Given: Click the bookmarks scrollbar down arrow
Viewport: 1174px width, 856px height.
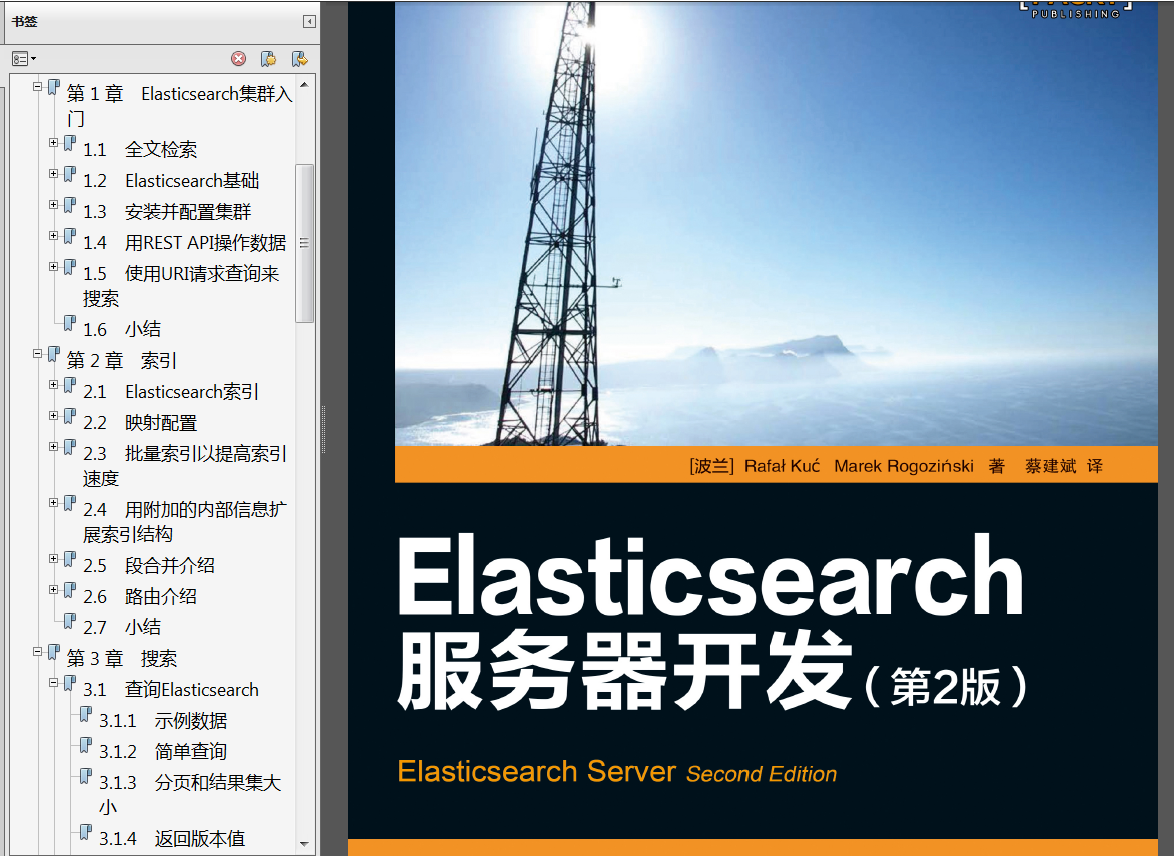Looking at the screenshot, I should [304, 844].
